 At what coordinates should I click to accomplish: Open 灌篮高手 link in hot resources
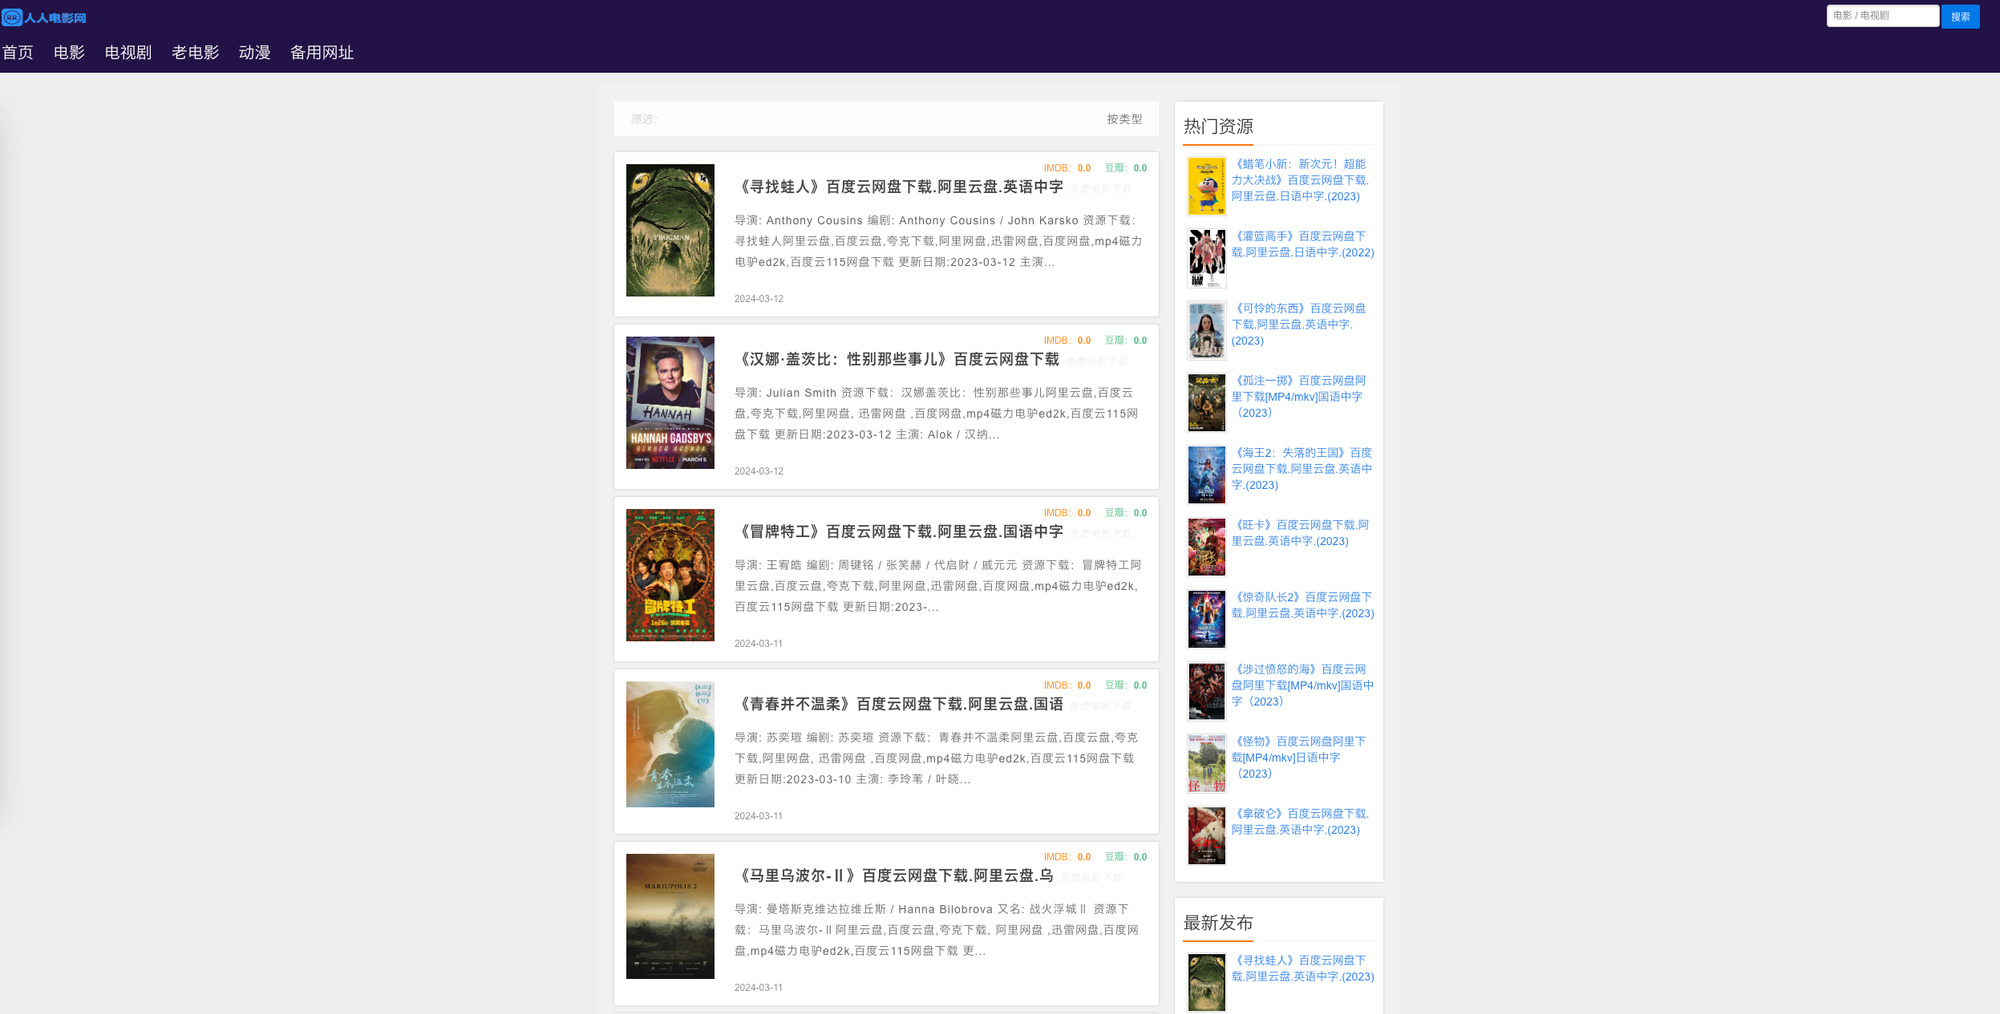point(1302,244)
